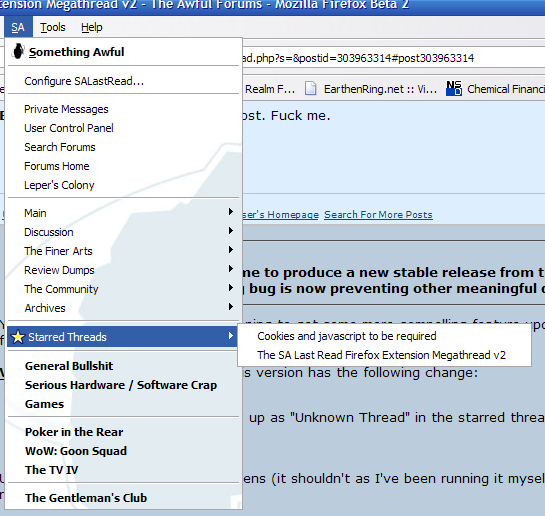Image resolution: width=545 pixels, height=516 pixels.
Task: Expand the Archives submenu
Action: pos(123,308)
